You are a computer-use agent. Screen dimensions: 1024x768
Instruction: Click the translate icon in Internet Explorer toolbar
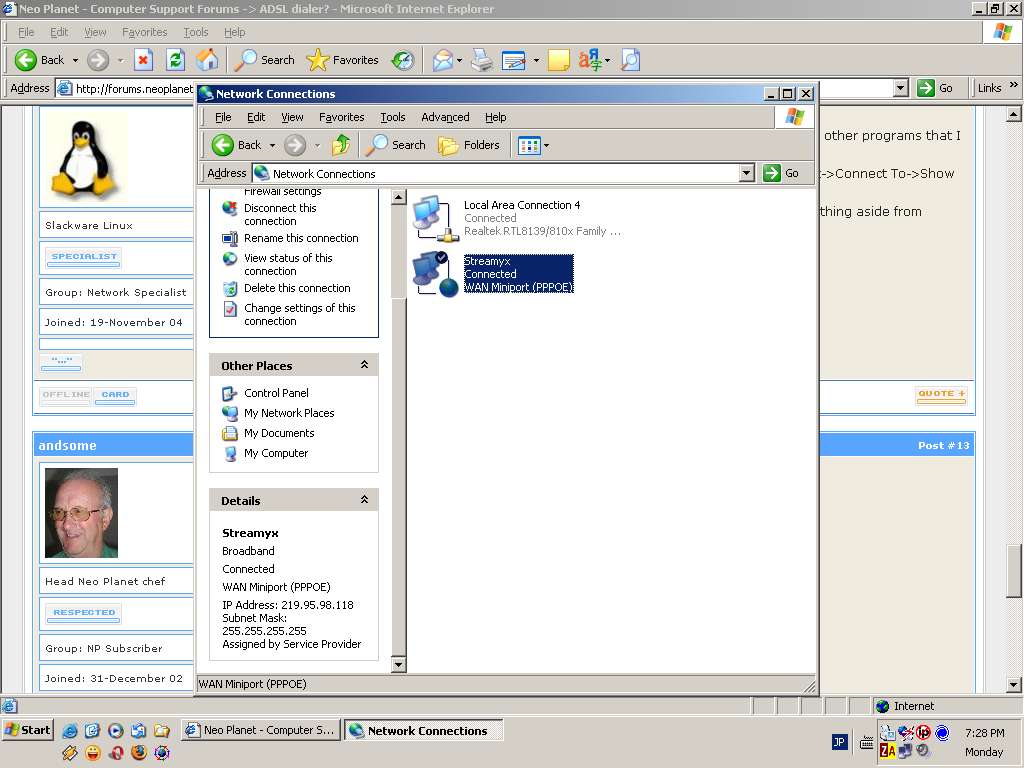pyautogui.click(x=590, y=60)
